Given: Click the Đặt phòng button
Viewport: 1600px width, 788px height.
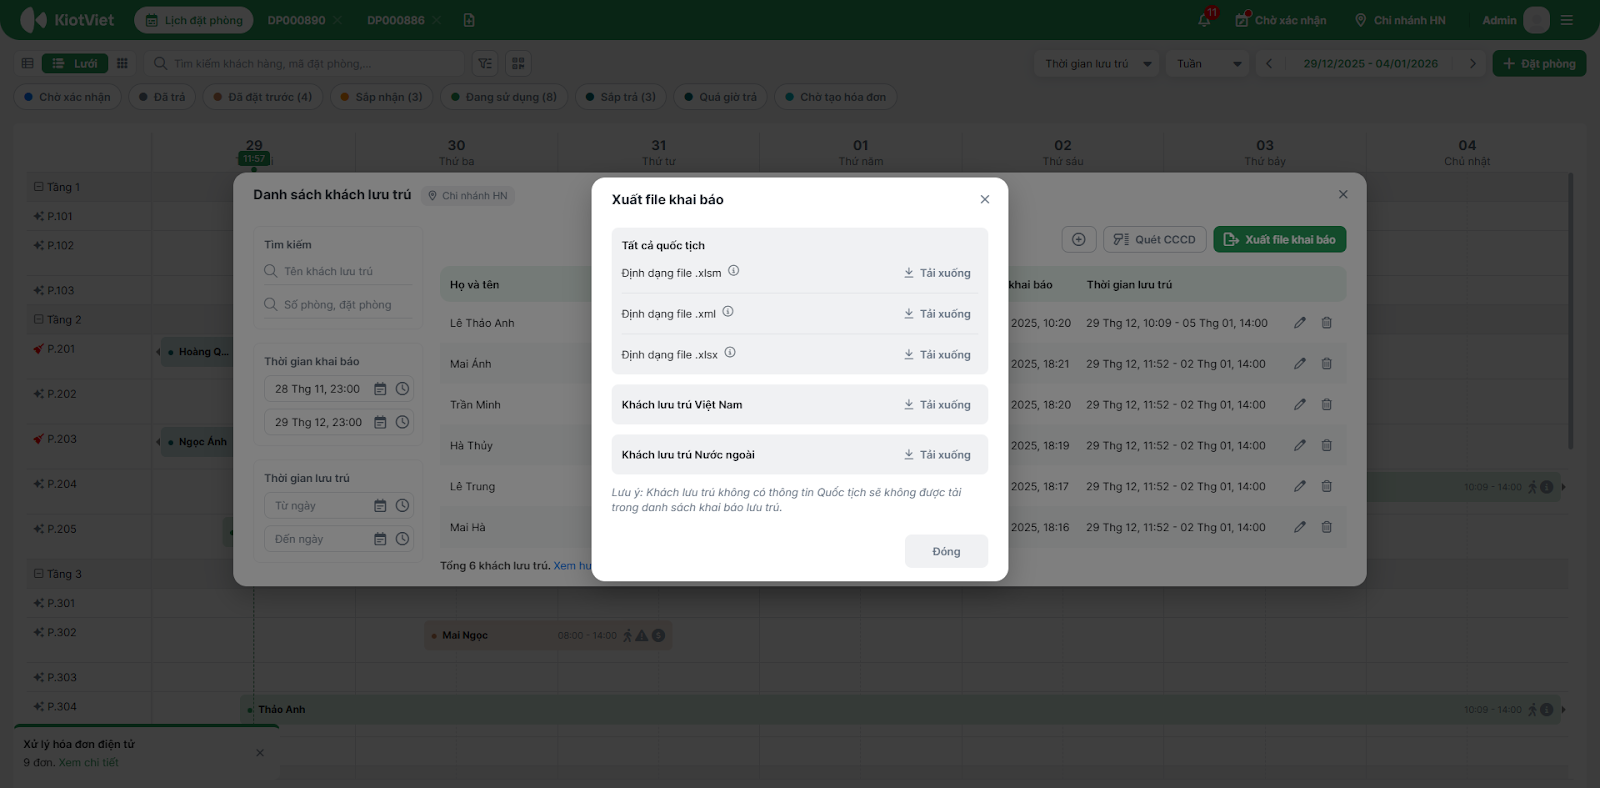Looking at the screenshot, I should click(x=1539, y=64).
